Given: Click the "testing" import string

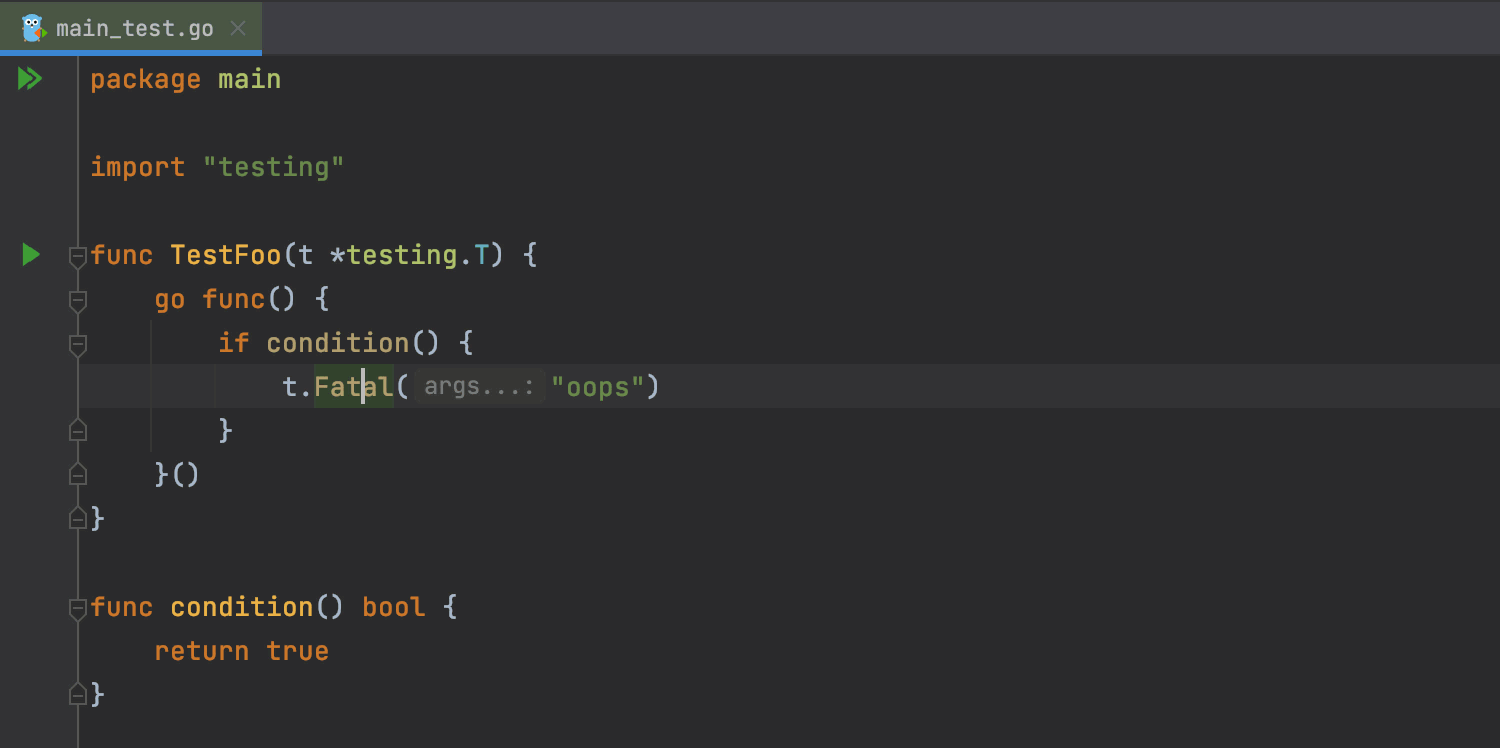Looking at the screenshot, I should pos(274,167).
